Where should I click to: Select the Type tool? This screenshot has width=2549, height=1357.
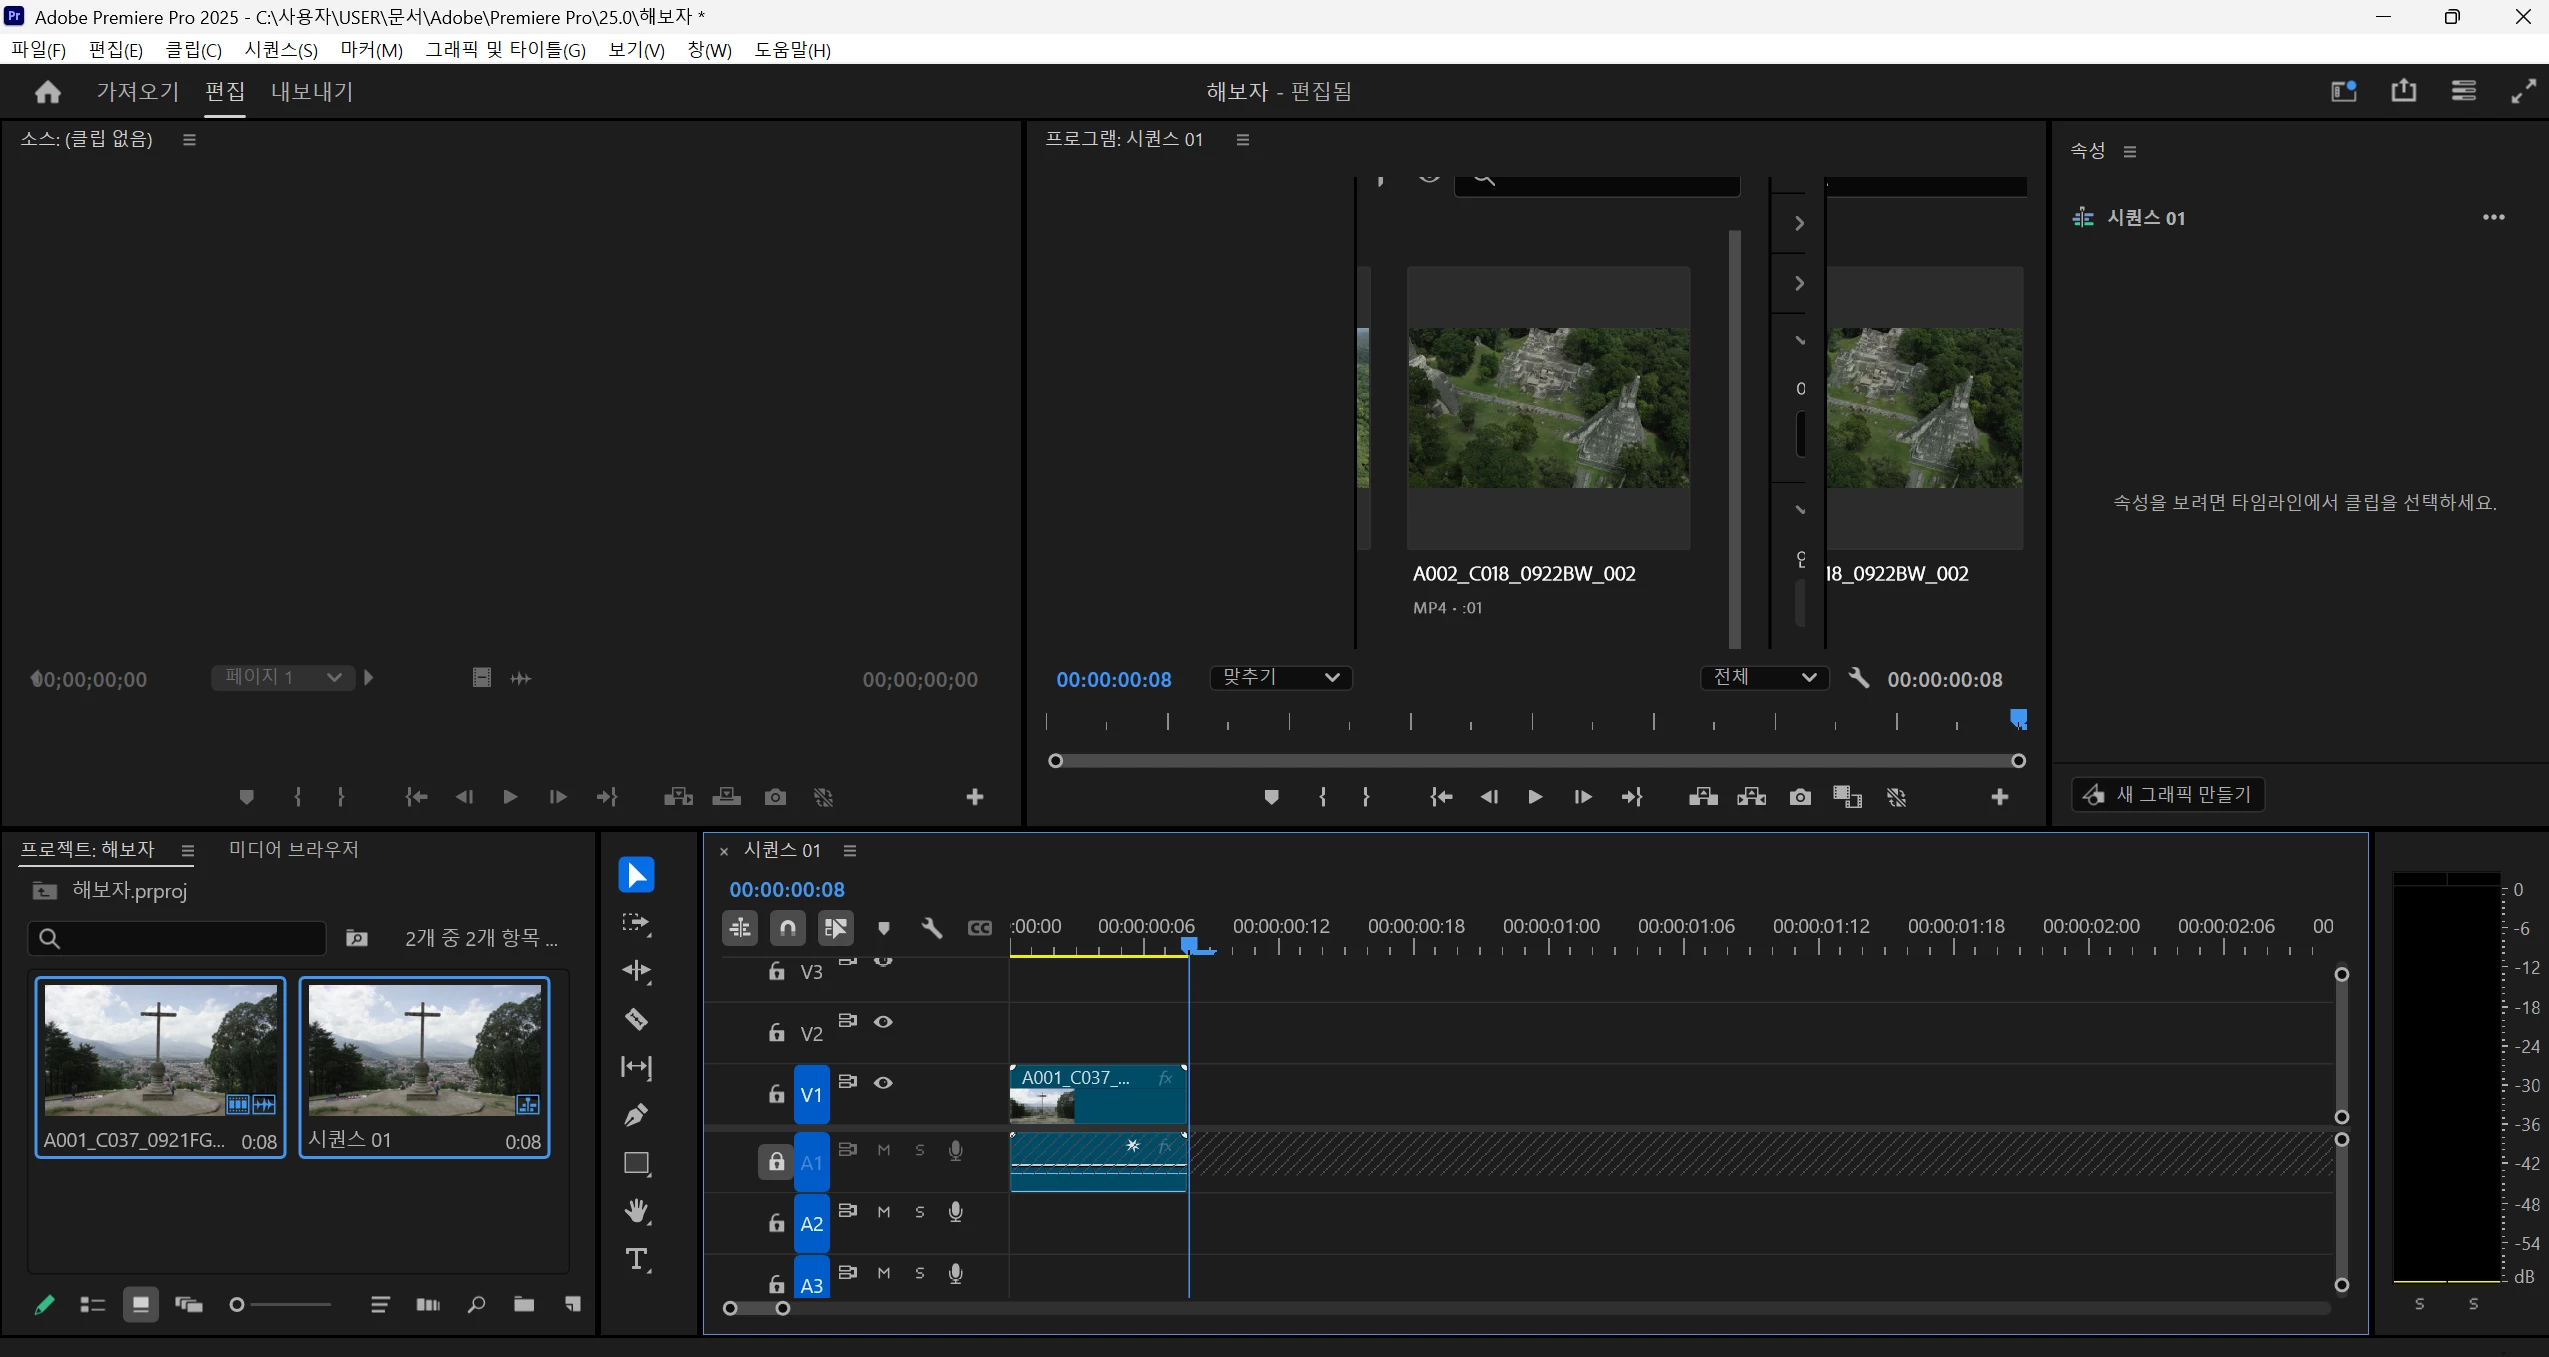coord(636,1259)
